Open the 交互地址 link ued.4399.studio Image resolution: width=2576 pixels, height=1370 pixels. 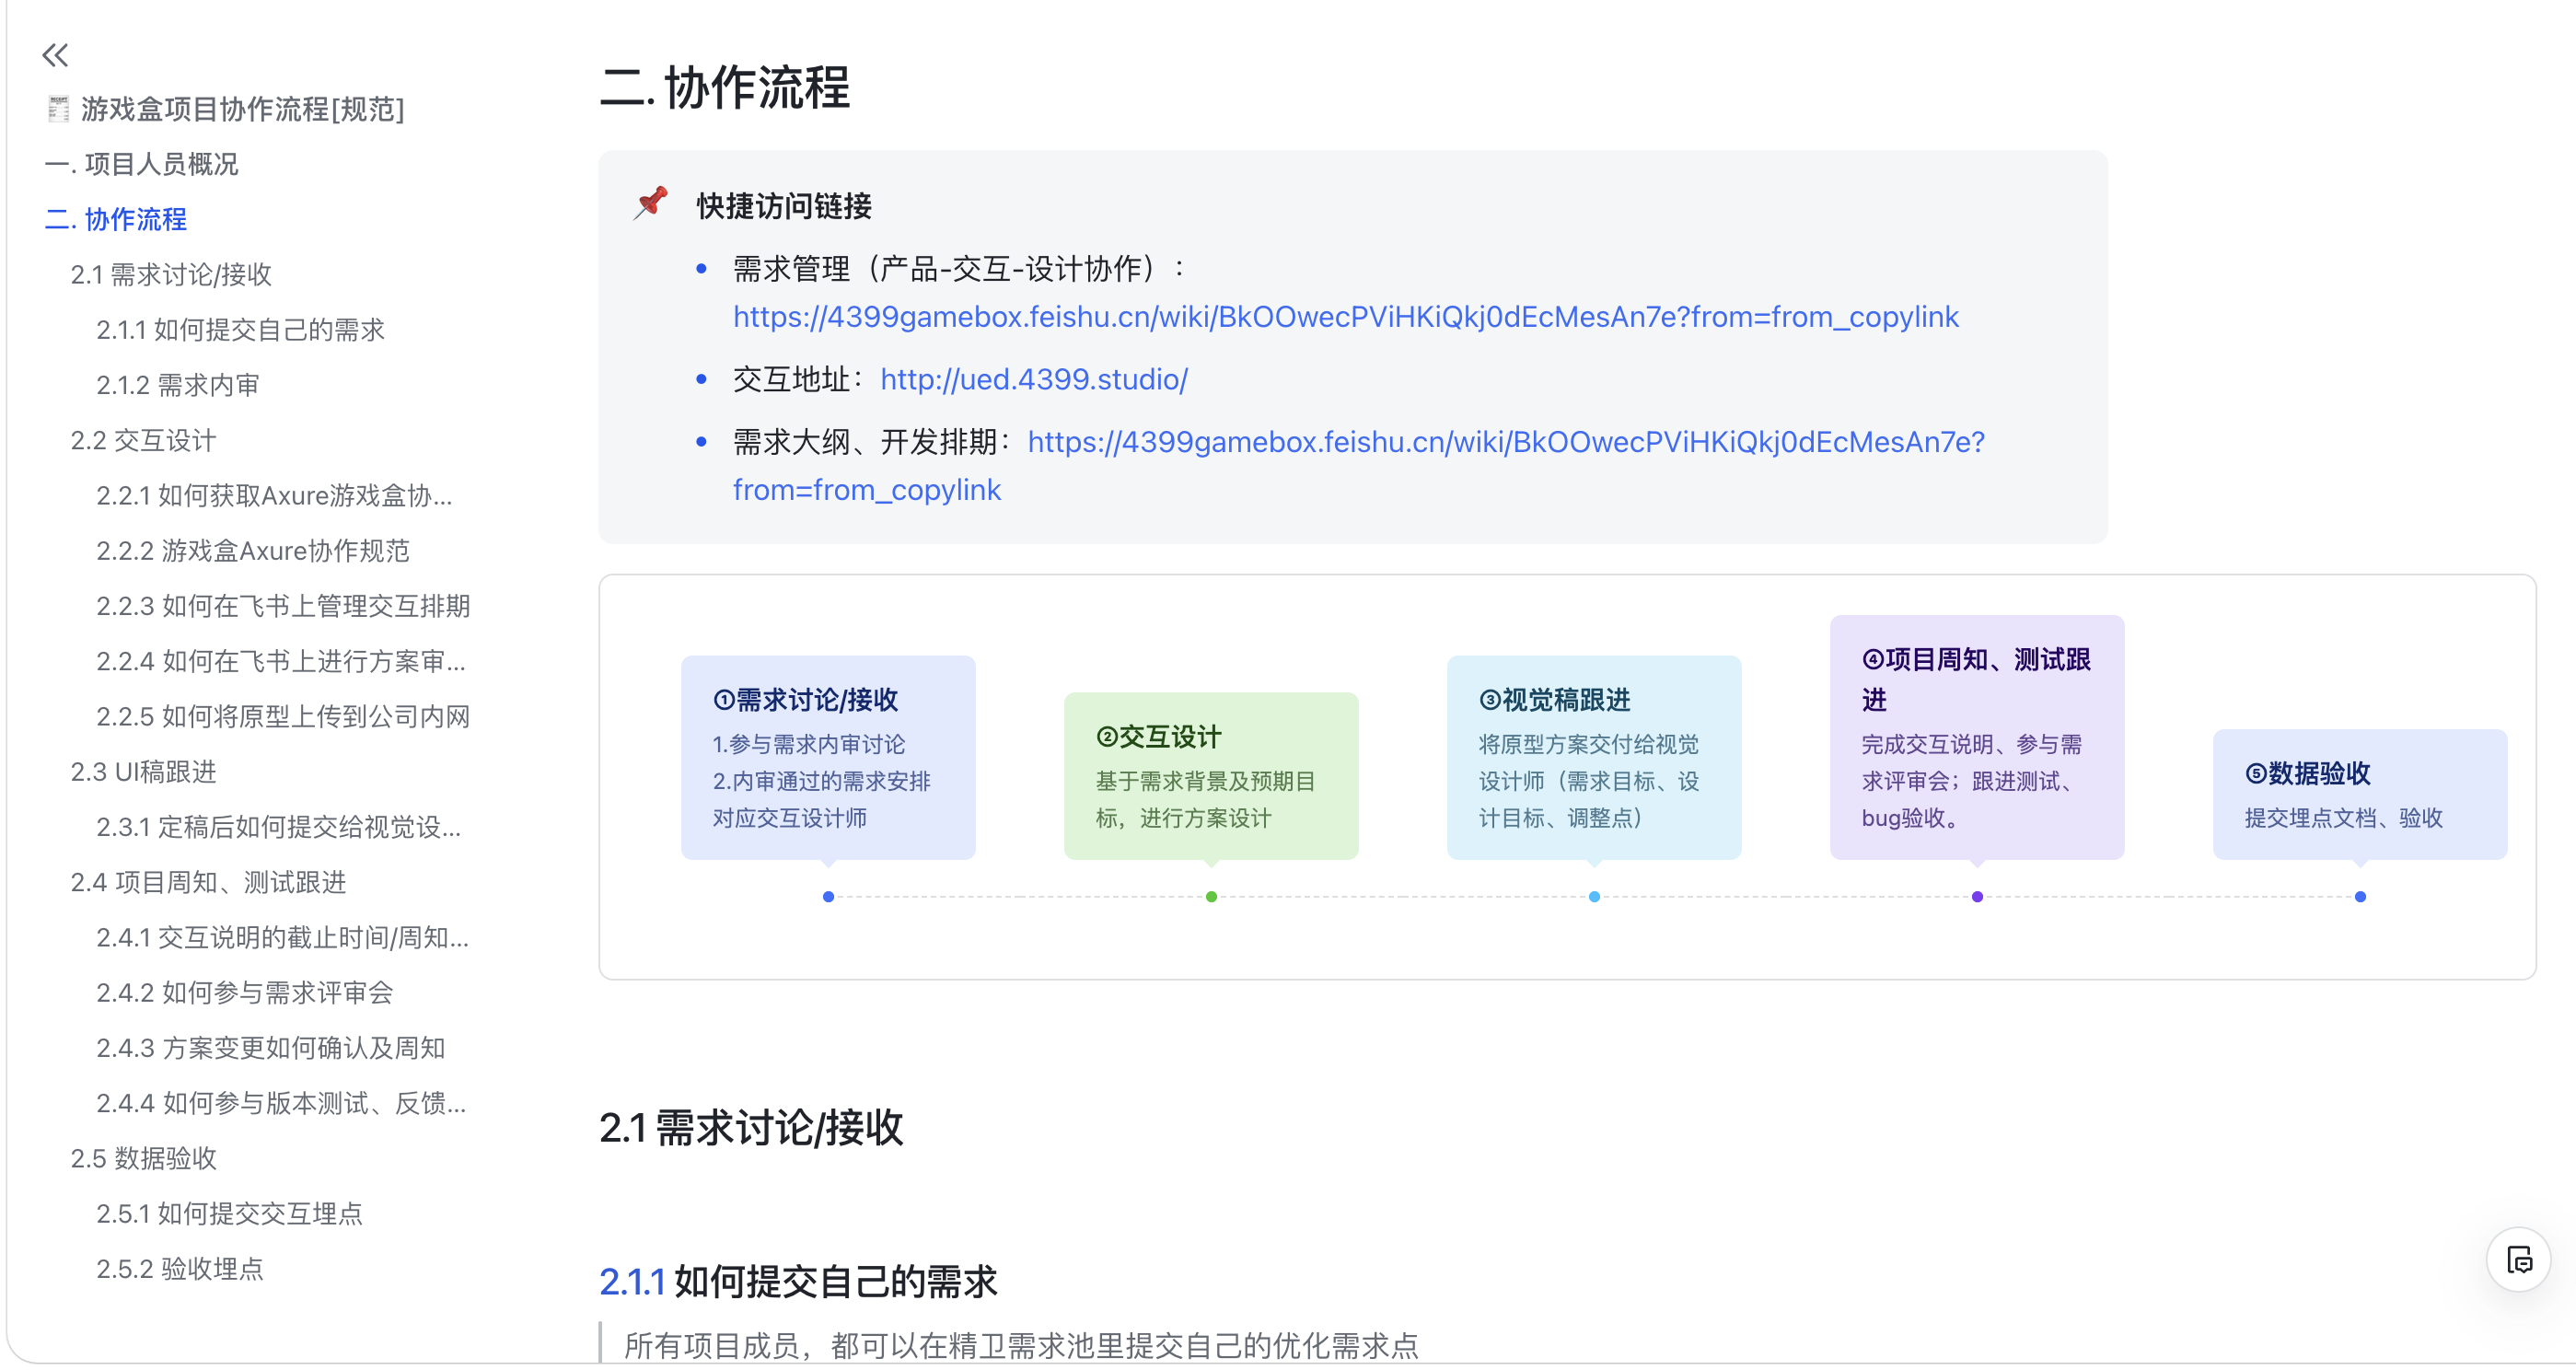coord(1032,379)
